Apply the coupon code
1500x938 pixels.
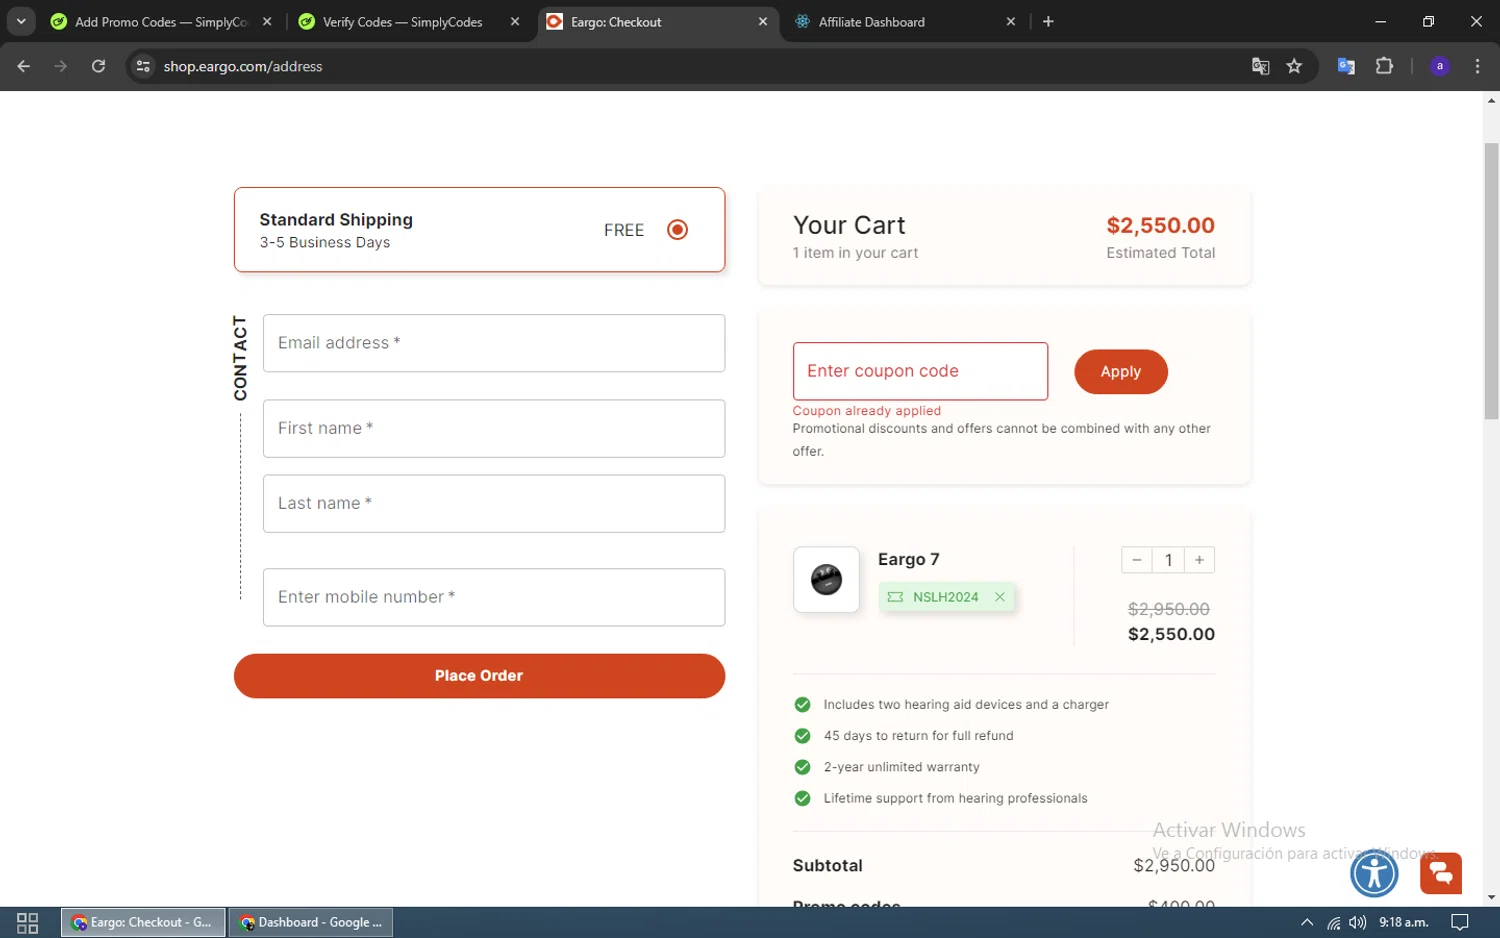(1121, 372)
